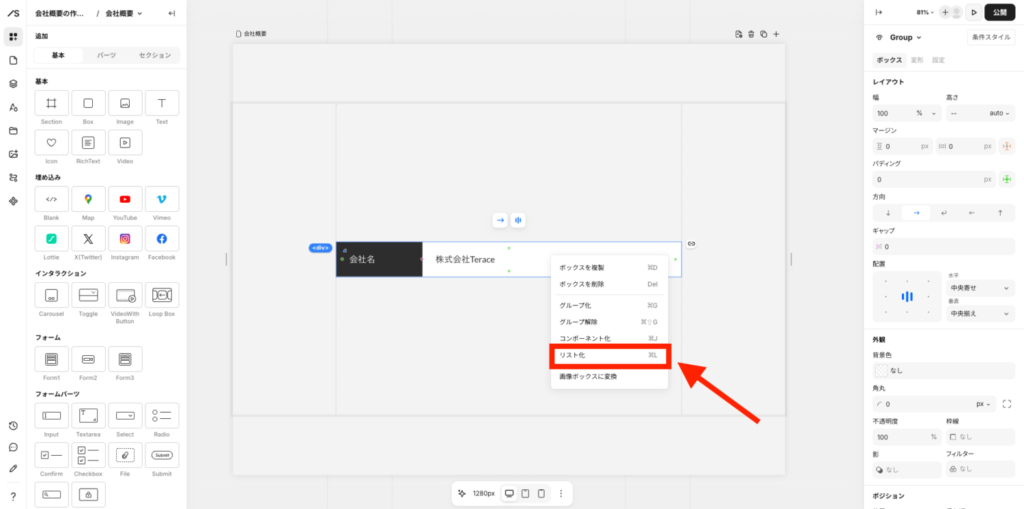Click the Section element icon
This screenshot has height=509, width=1024.
coord(51,103)
